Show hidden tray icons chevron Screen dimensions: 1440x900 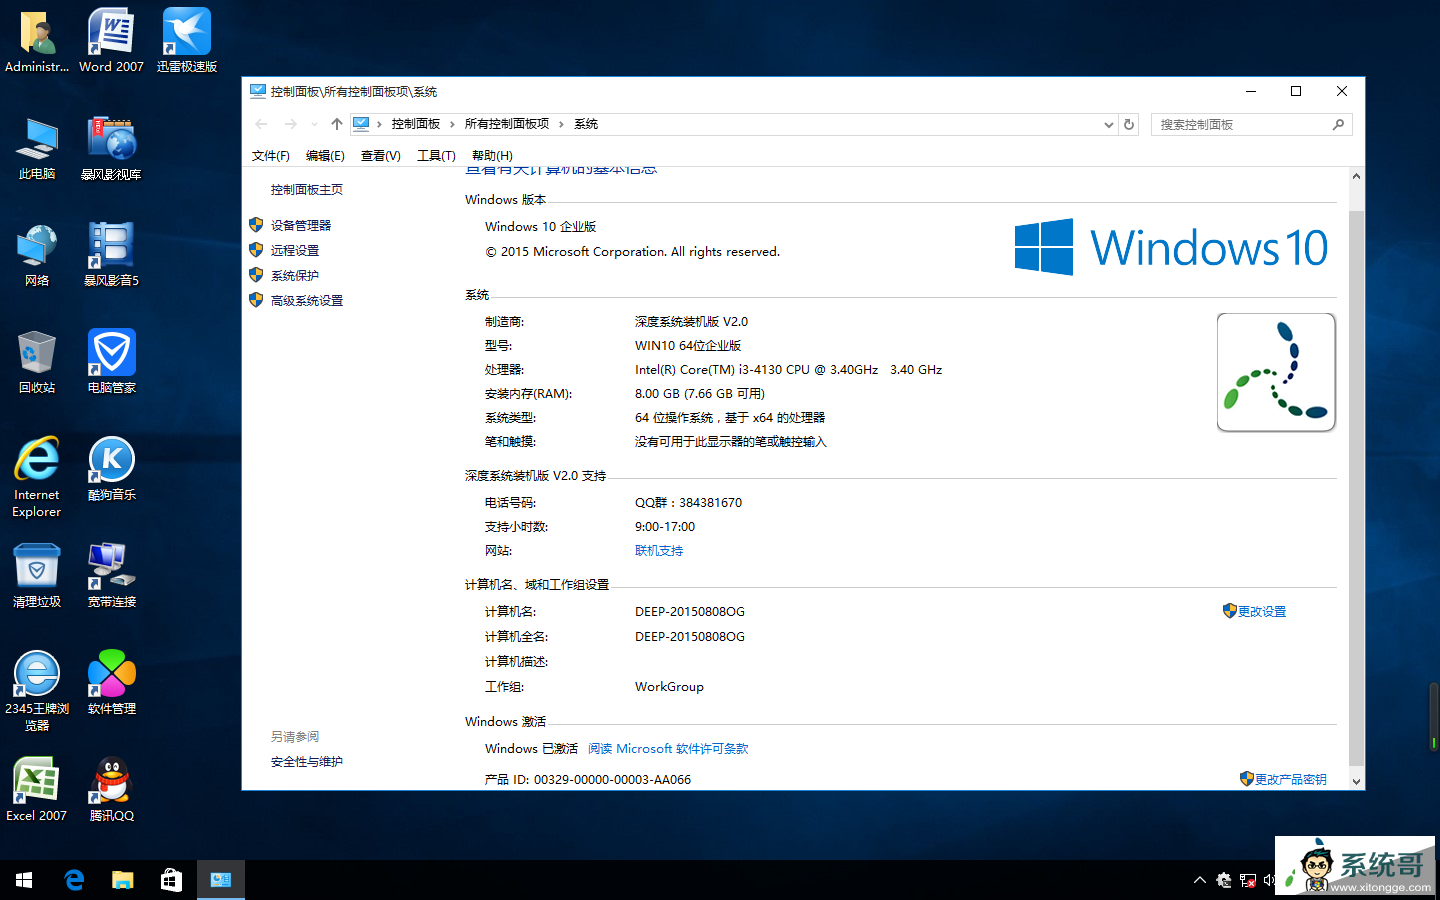point(1200,880)
